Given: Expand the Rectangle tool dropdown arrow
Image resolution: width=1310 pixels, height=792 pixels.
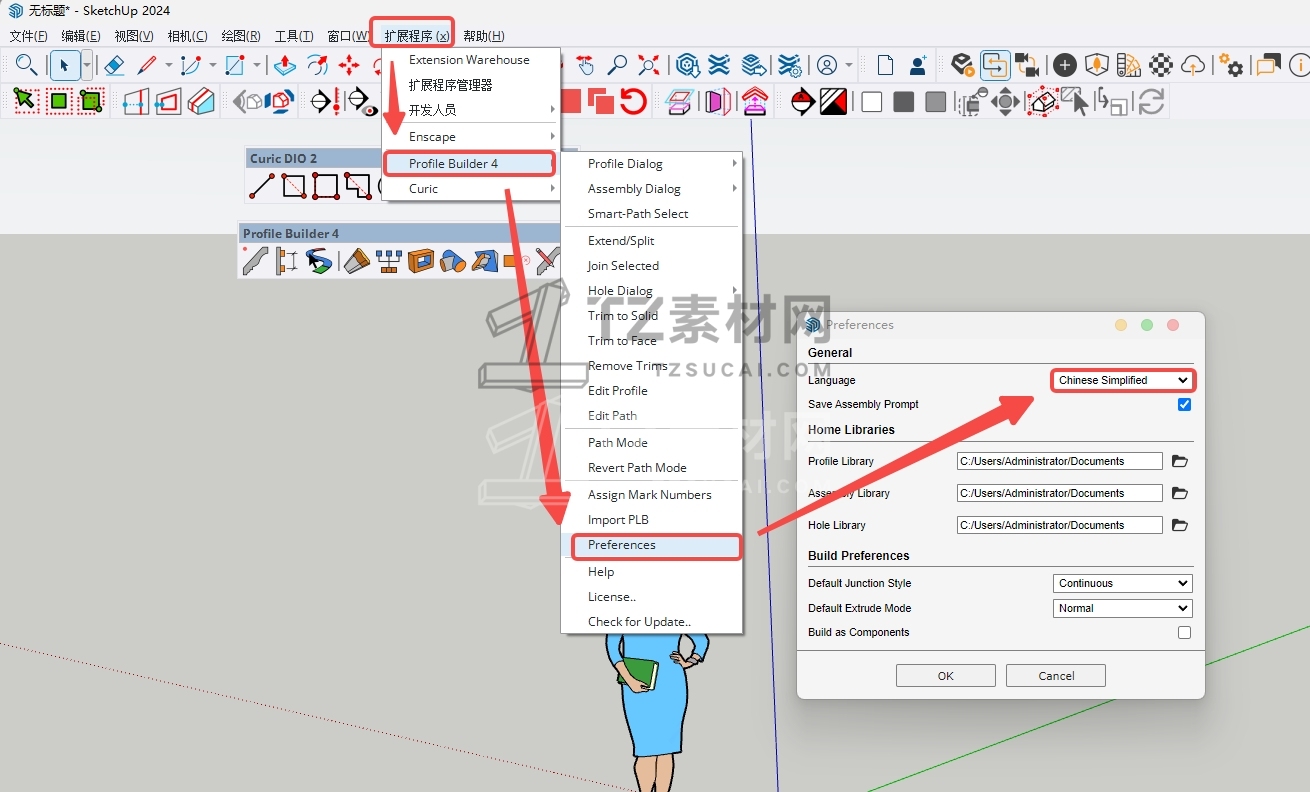Looking at the screenshot, I should tap(256, 66).
